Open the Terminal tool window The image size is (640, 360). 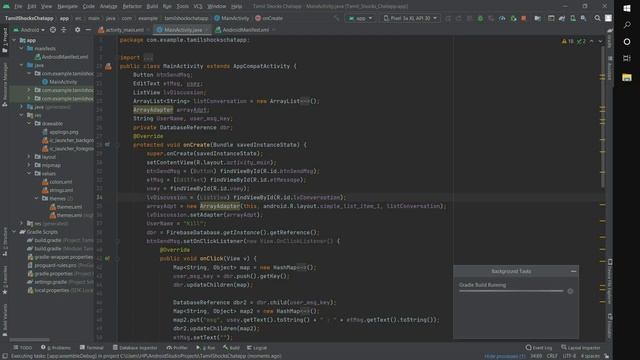91,348
